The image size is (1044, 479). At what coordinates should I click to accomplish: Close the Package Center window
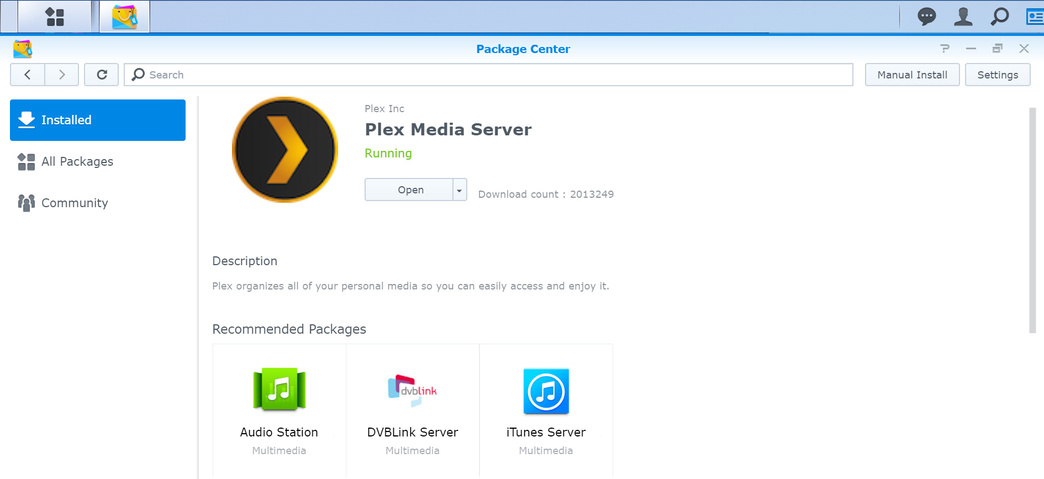pos(1024,49)
